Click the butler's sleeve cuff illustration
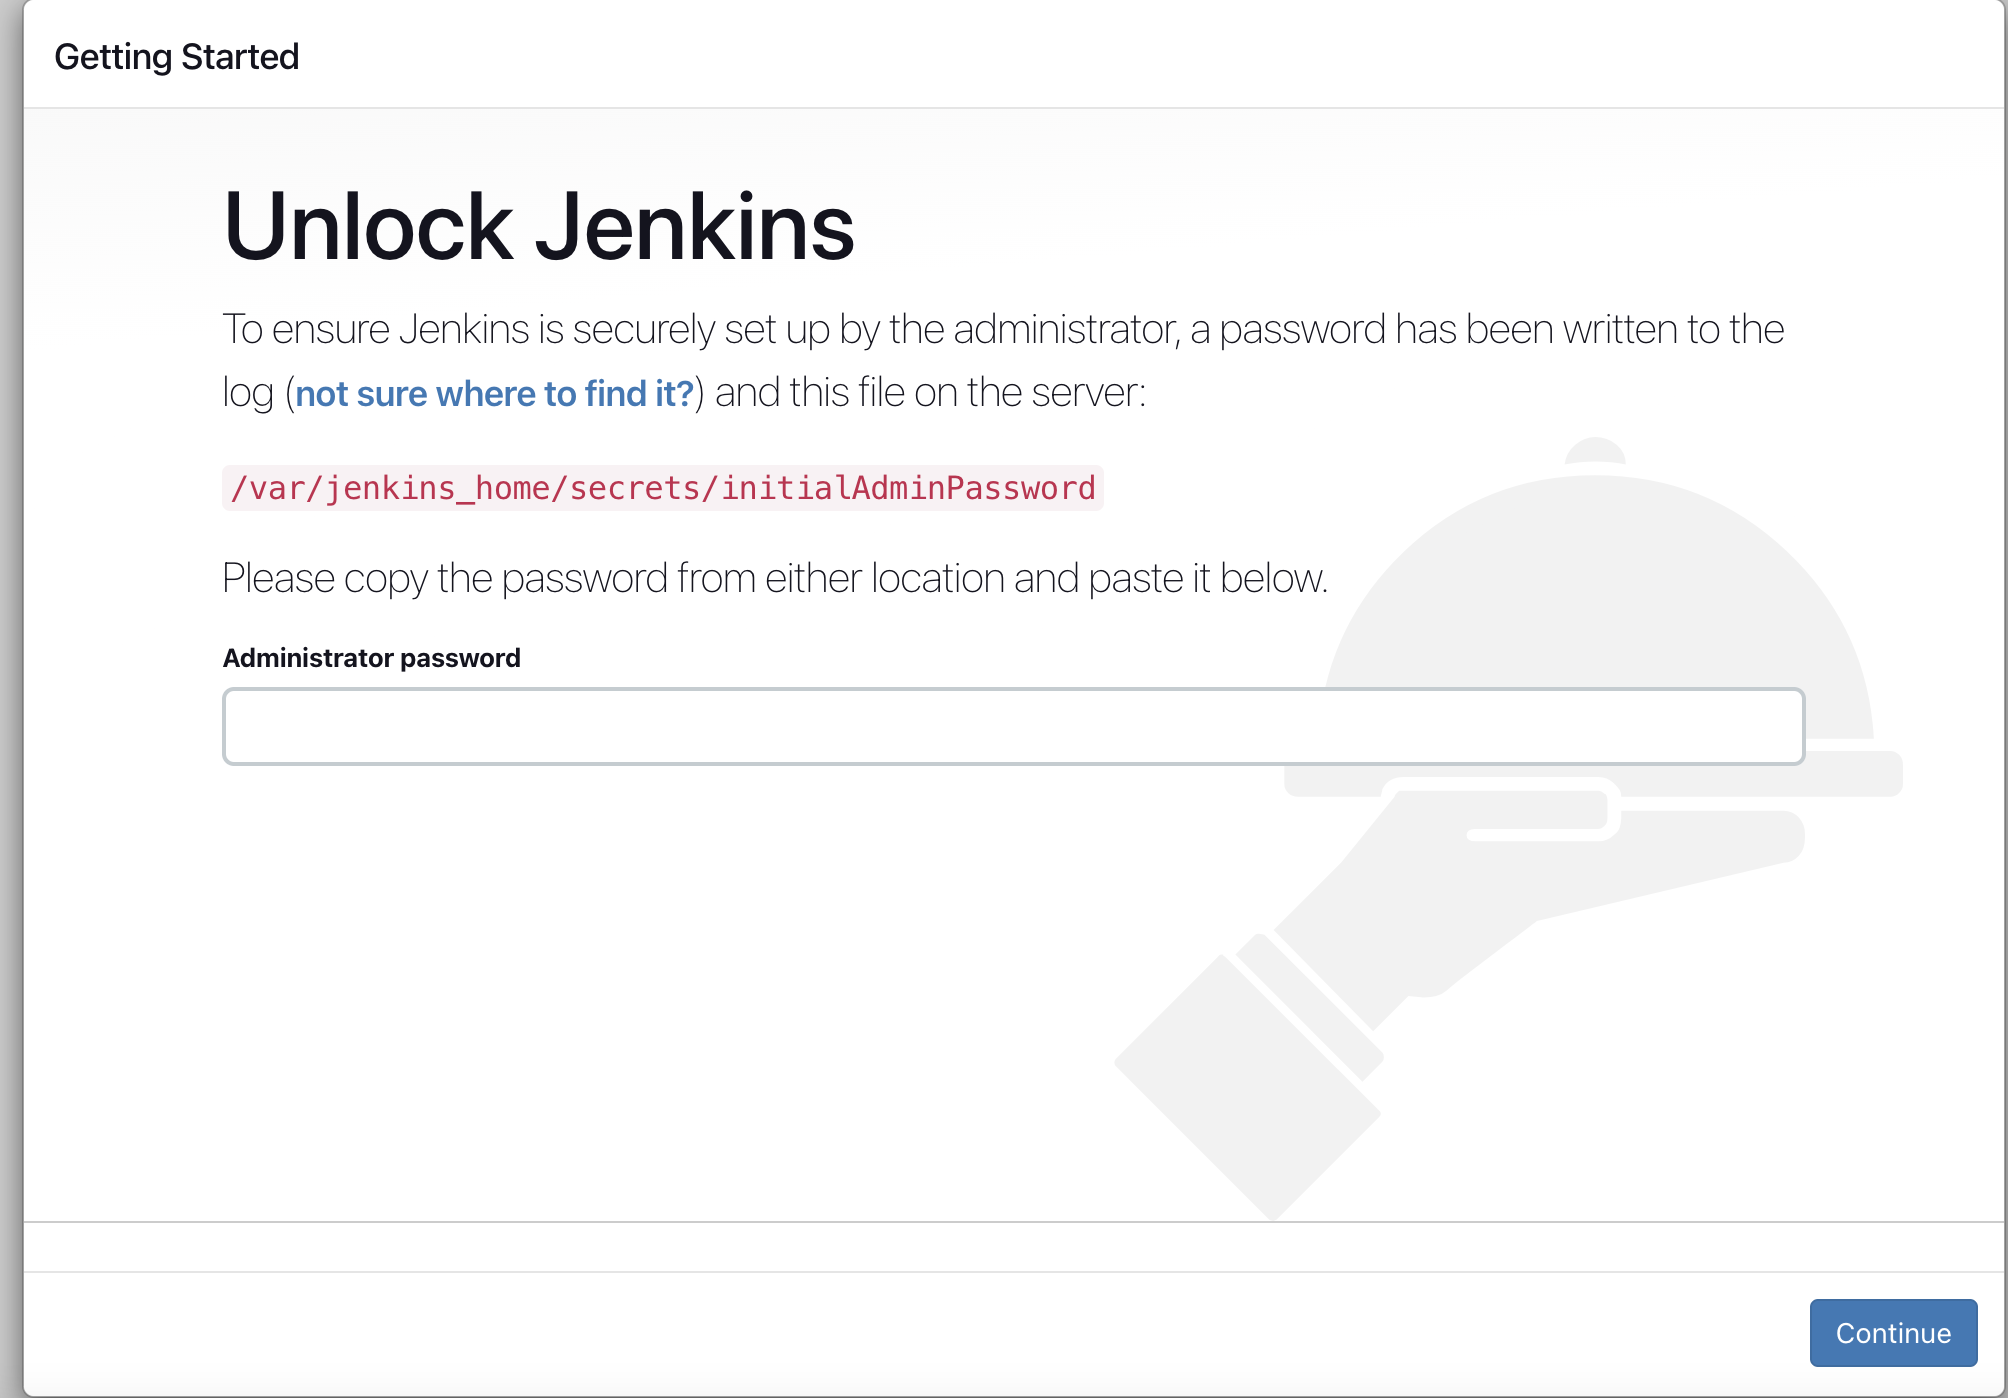Screen dimensions: 2008x1398 pyautogui.click(x=1310, y=1005)
